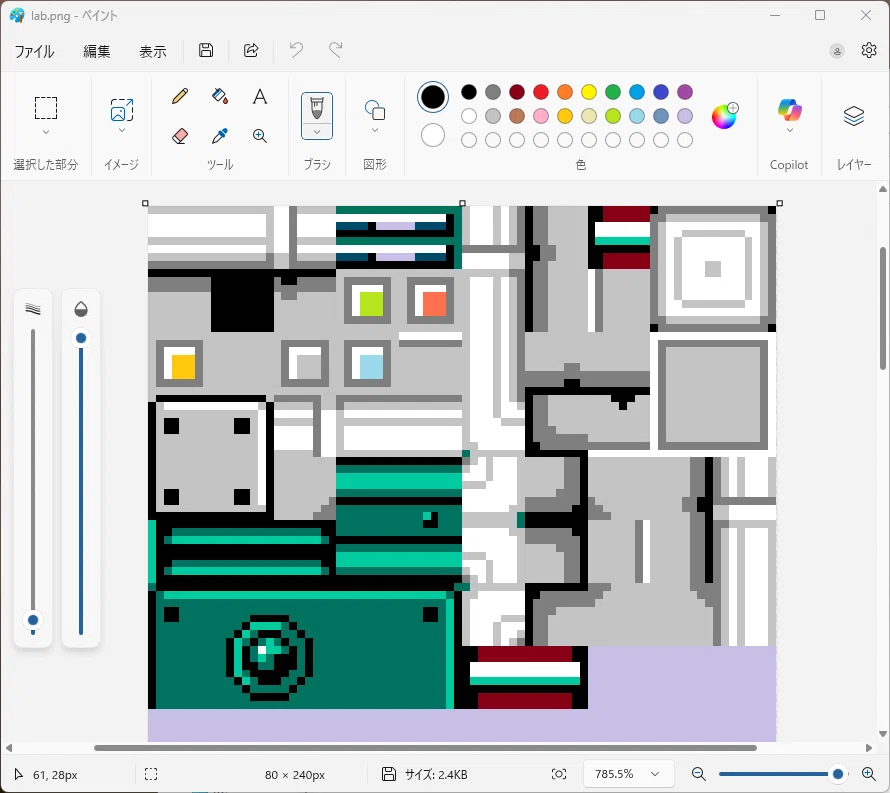This screenshot has width=890, height=793.
Task: Open the ファイル menu
Action: coord(35,52)
